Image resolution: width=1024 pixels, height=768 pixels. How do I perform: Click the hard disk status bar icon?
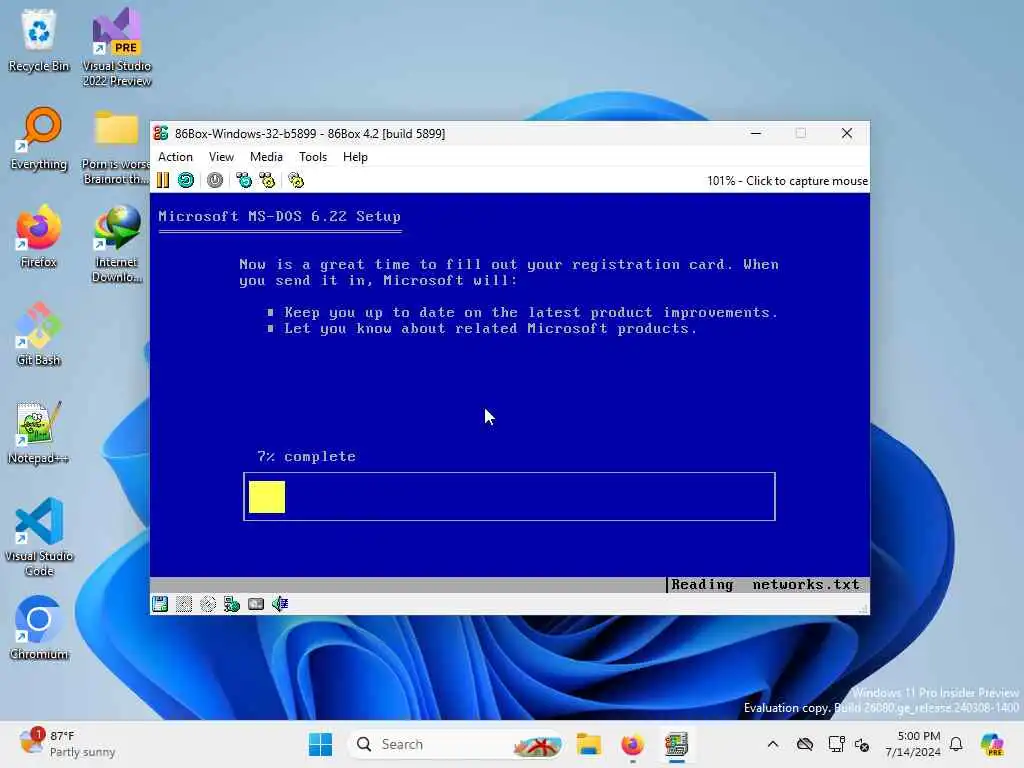click(256, 604)
